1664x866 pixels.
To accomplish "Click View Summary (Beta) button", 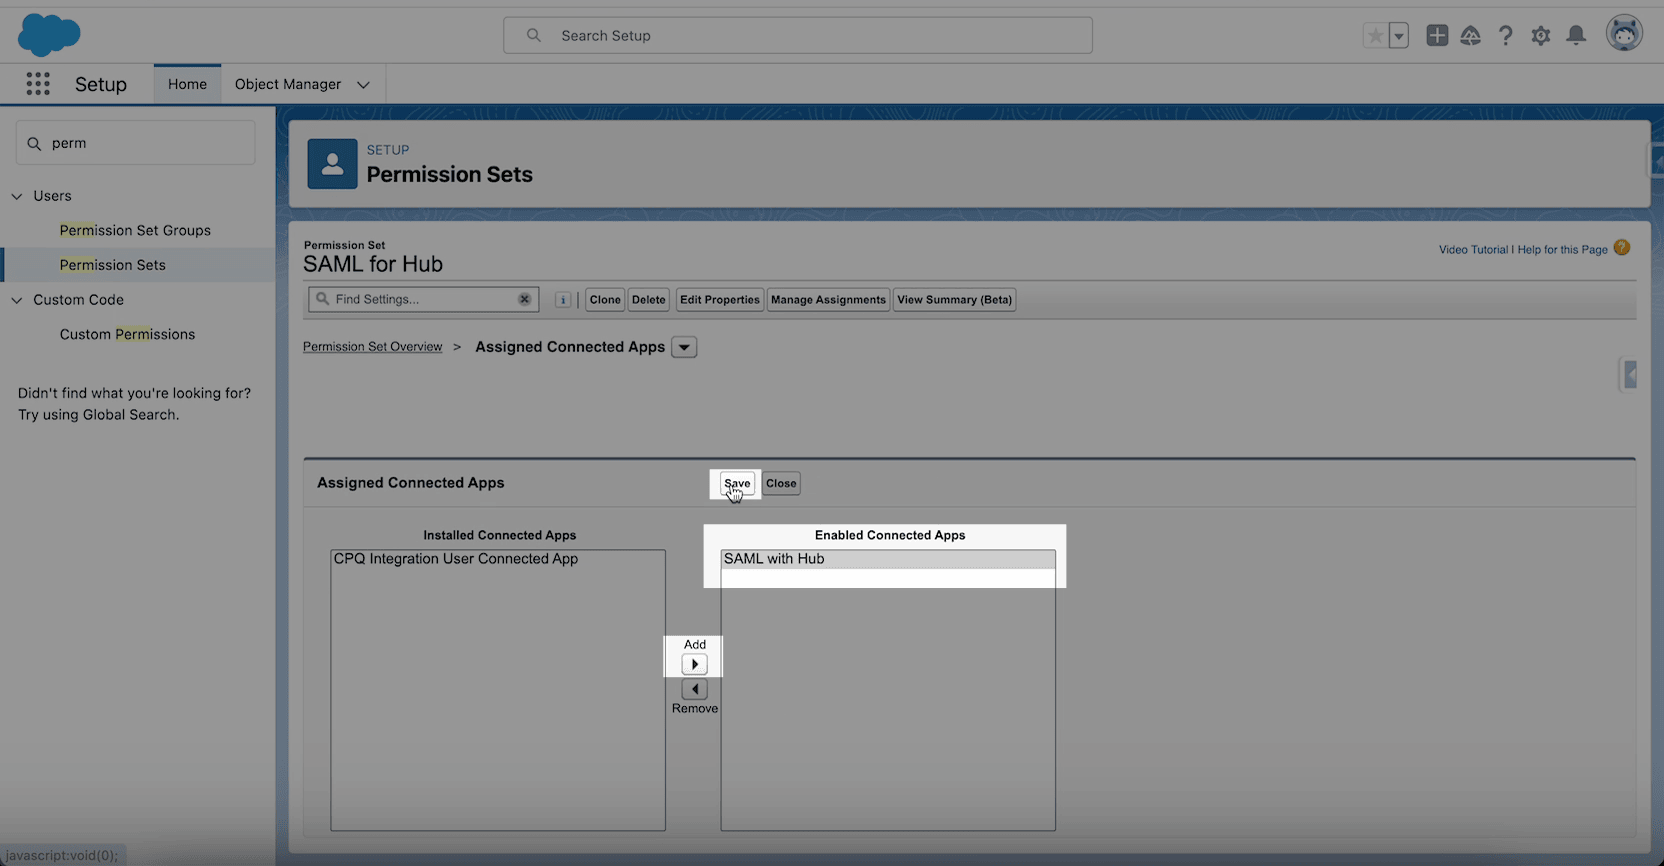I will tap(954, 300).
